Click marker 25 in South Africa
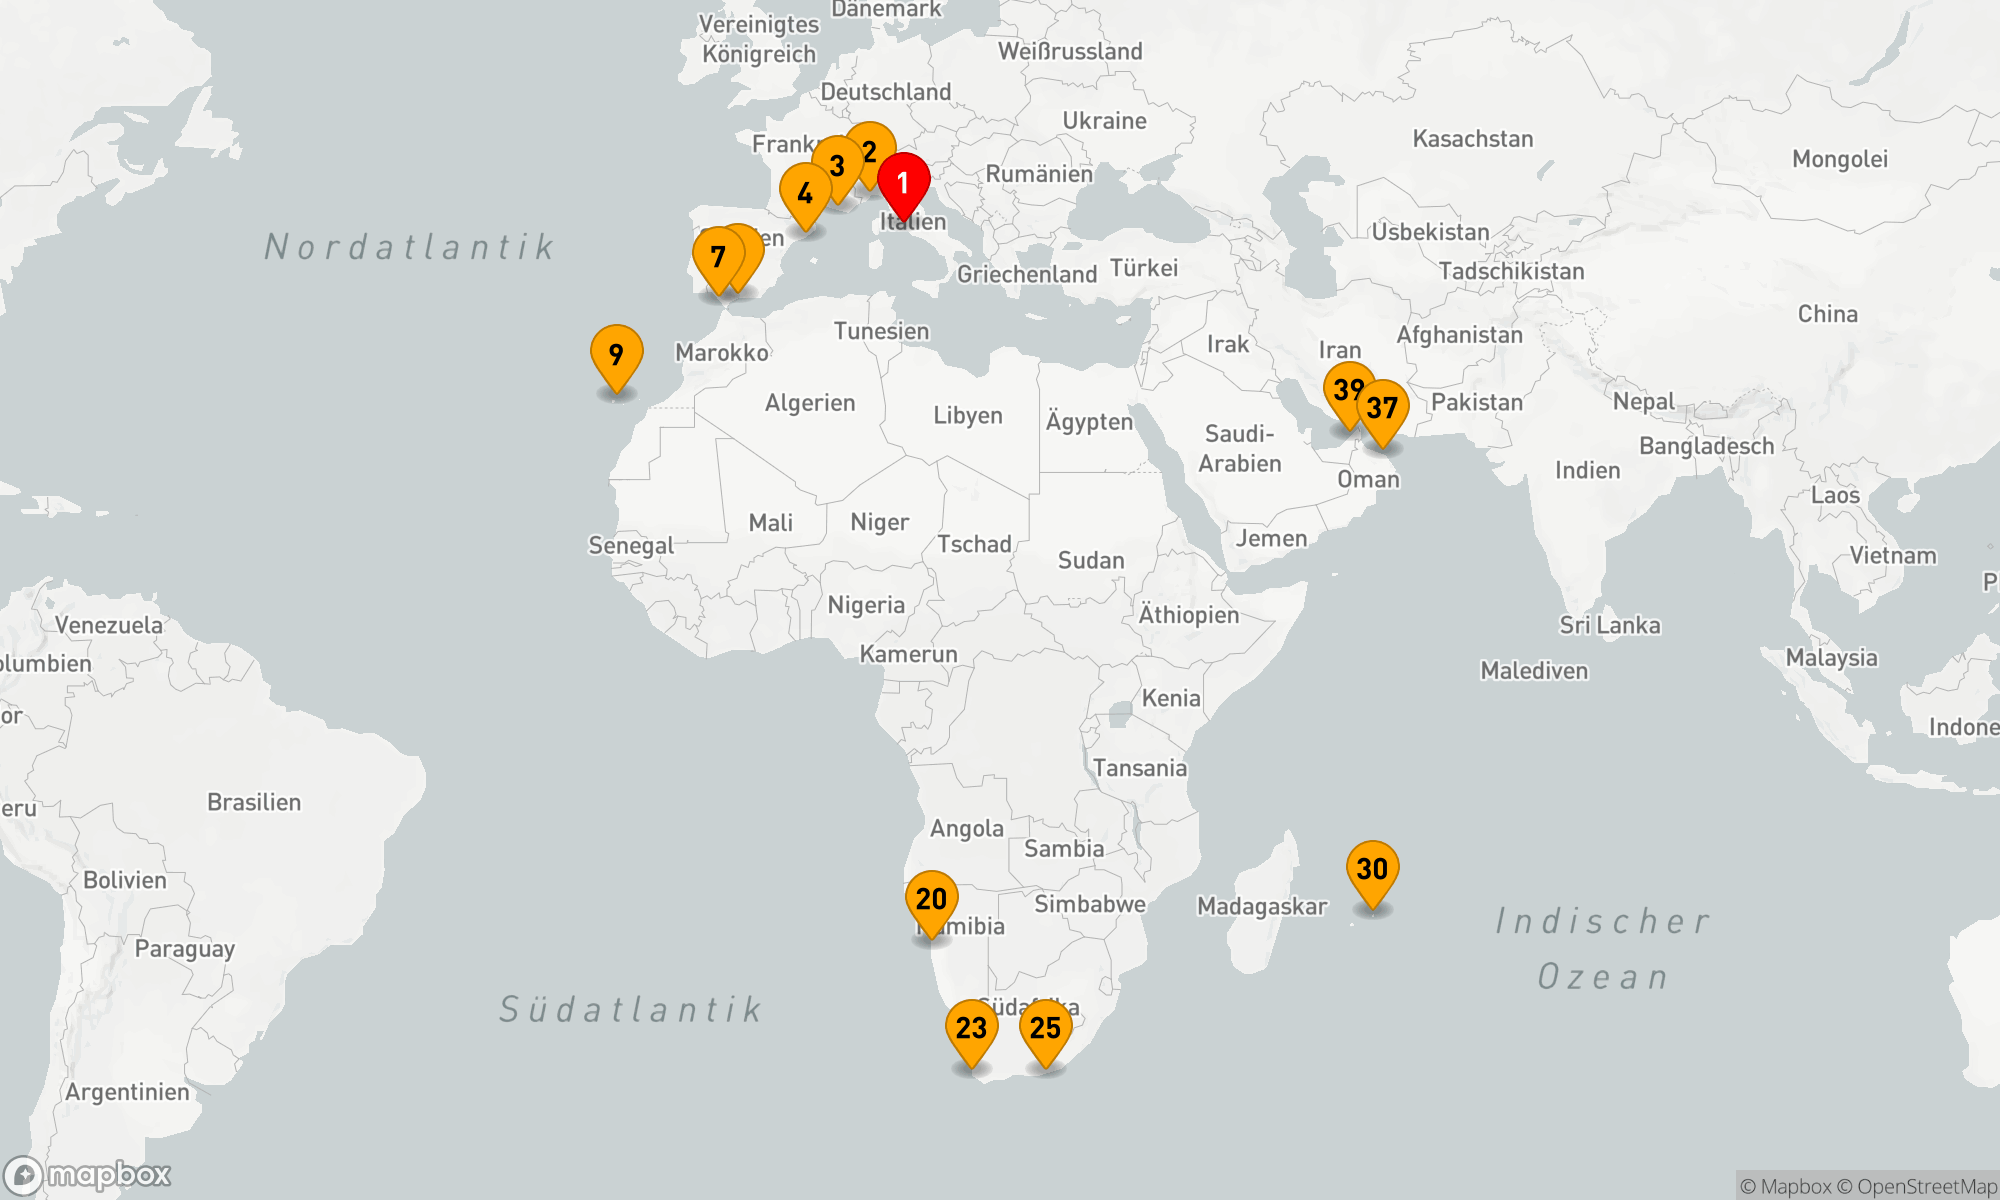 pos(1045,1028)
